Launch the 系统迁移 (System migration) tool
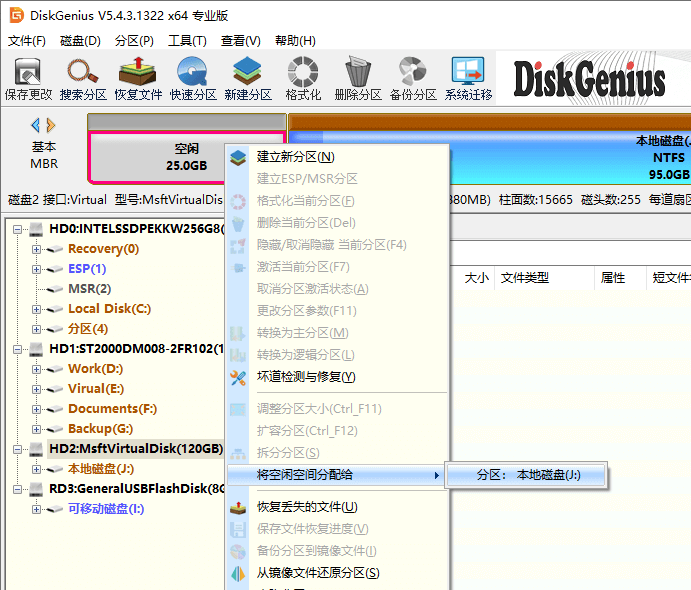 tap(468, 79)
